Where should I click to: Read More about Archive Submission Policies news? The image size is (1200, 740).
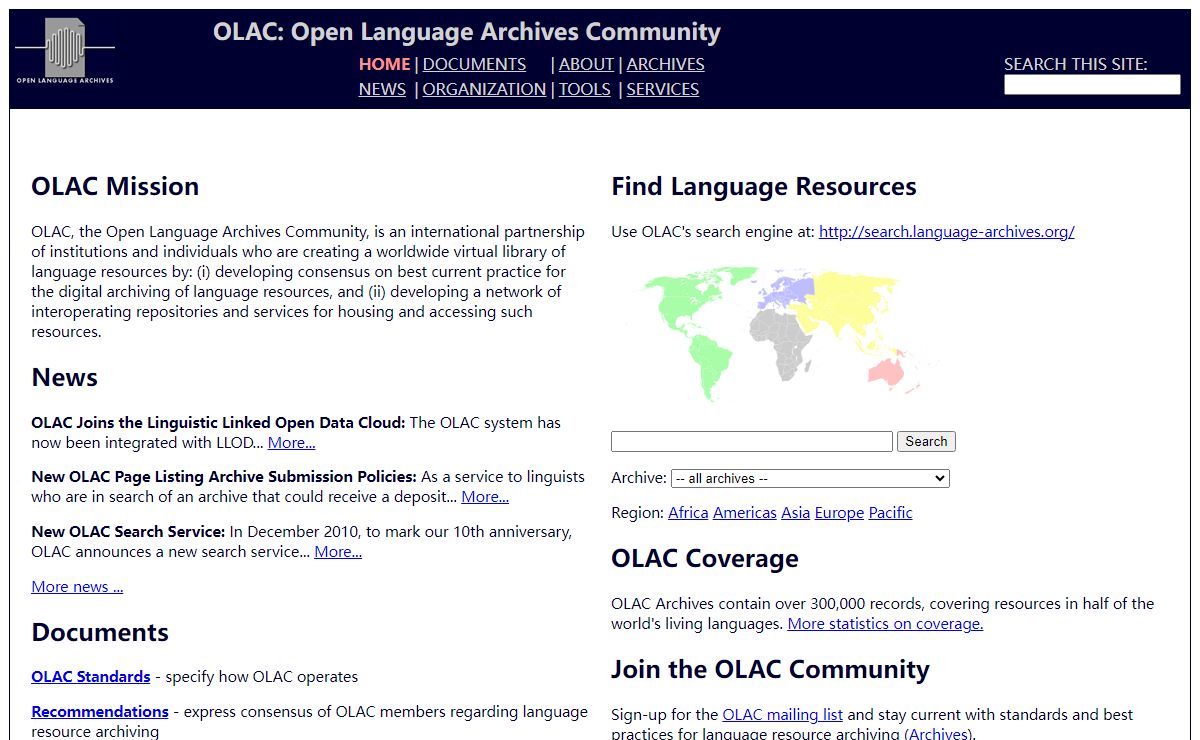point(485,497)
